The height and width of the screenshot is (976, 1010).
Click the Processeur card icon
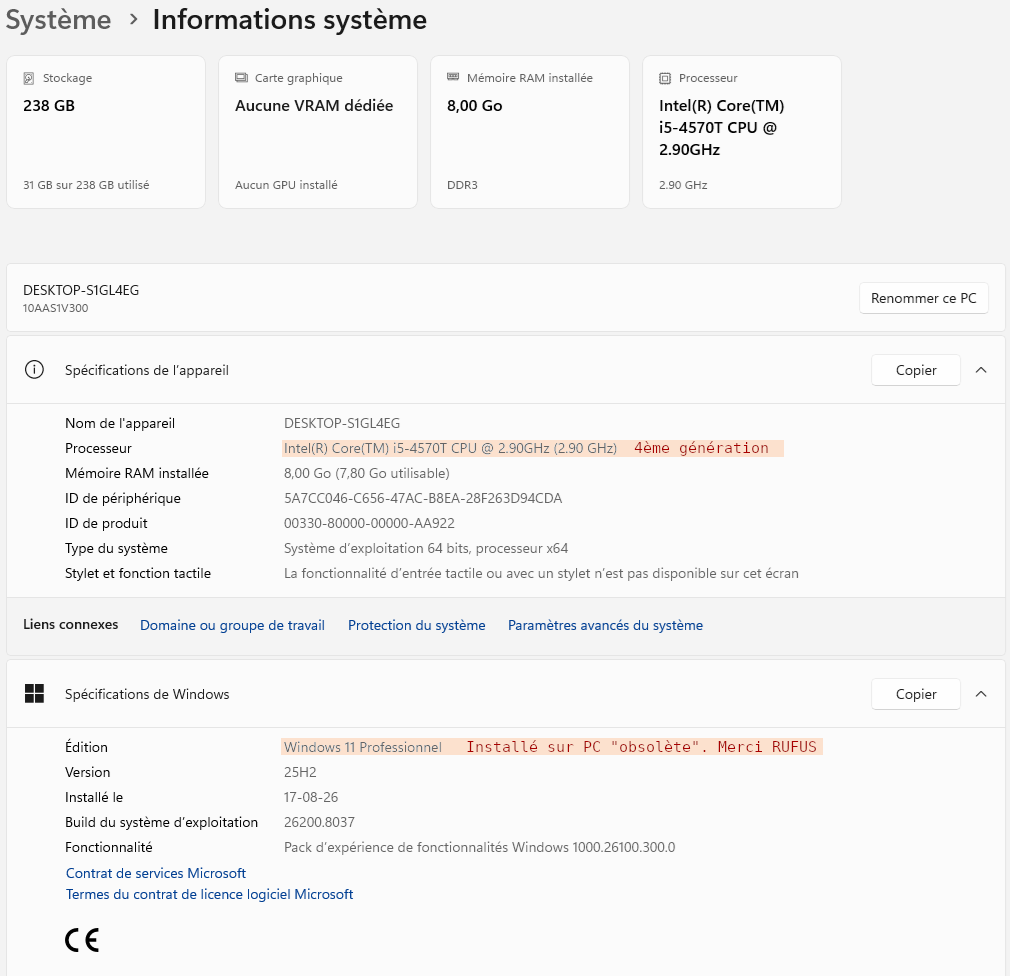coord(665,78)
